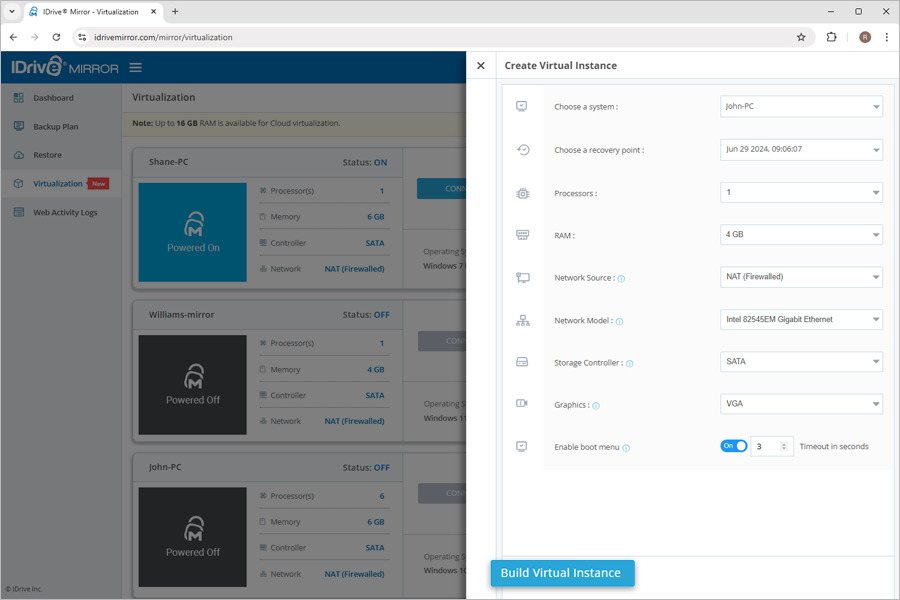The height and width of the screenshot is (600, 900).
Task: Click the Backup Plan monitor icon
Action: [19, 126]
